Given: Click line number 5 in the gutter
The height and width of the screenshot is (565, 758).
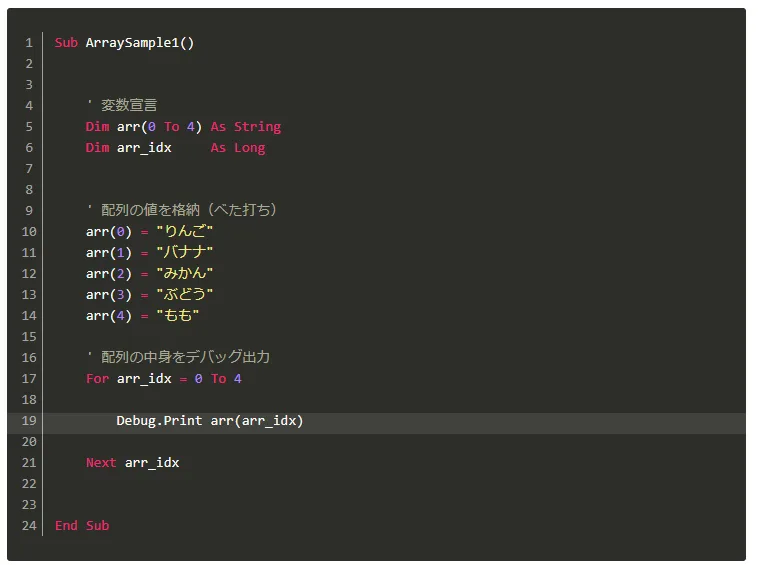Looking at the screenshot, I should [29, 127].
